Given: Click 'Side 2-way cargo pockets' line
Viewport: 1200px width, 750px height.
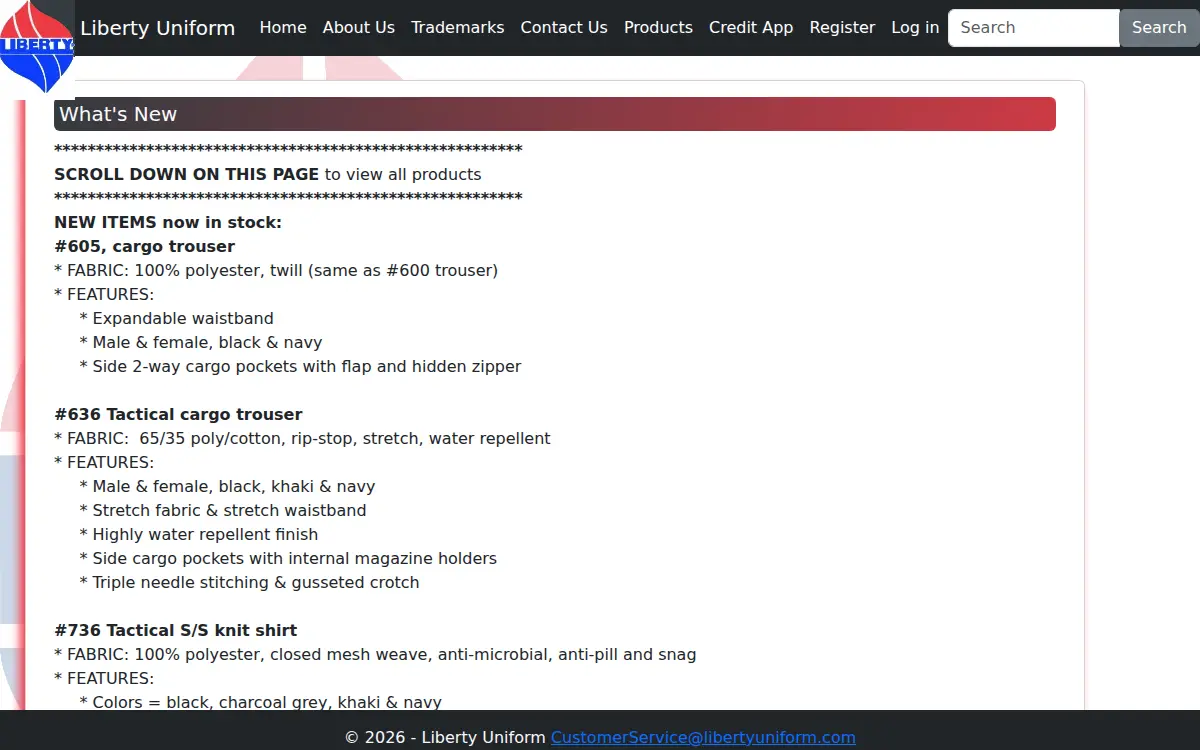Looking at the screenshot, I should (300, 366).
